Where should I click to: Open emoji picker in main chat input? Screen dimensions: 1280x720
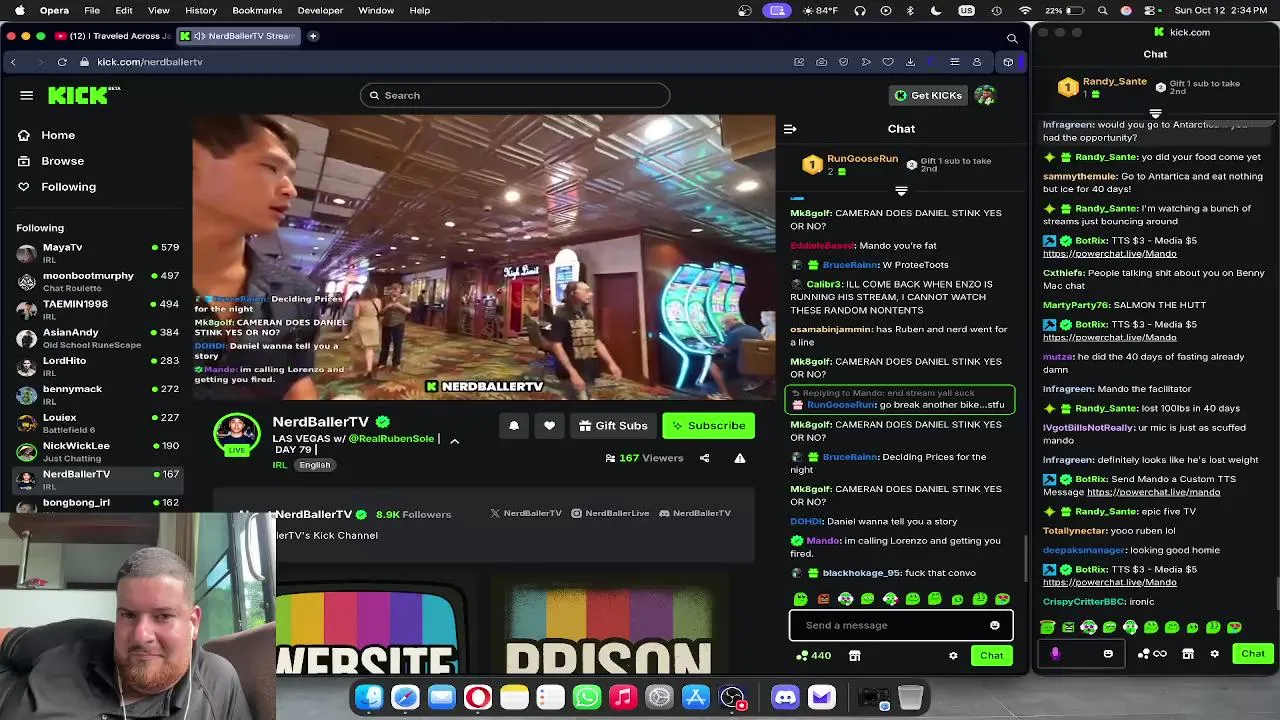click(x=994, y=625)
